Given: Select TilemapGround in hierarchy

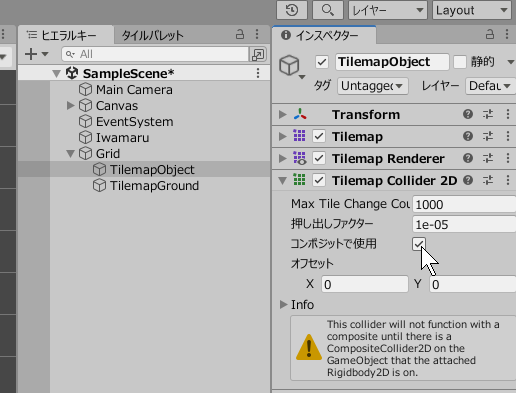Looking at the screenshot, I should [154, 186].
